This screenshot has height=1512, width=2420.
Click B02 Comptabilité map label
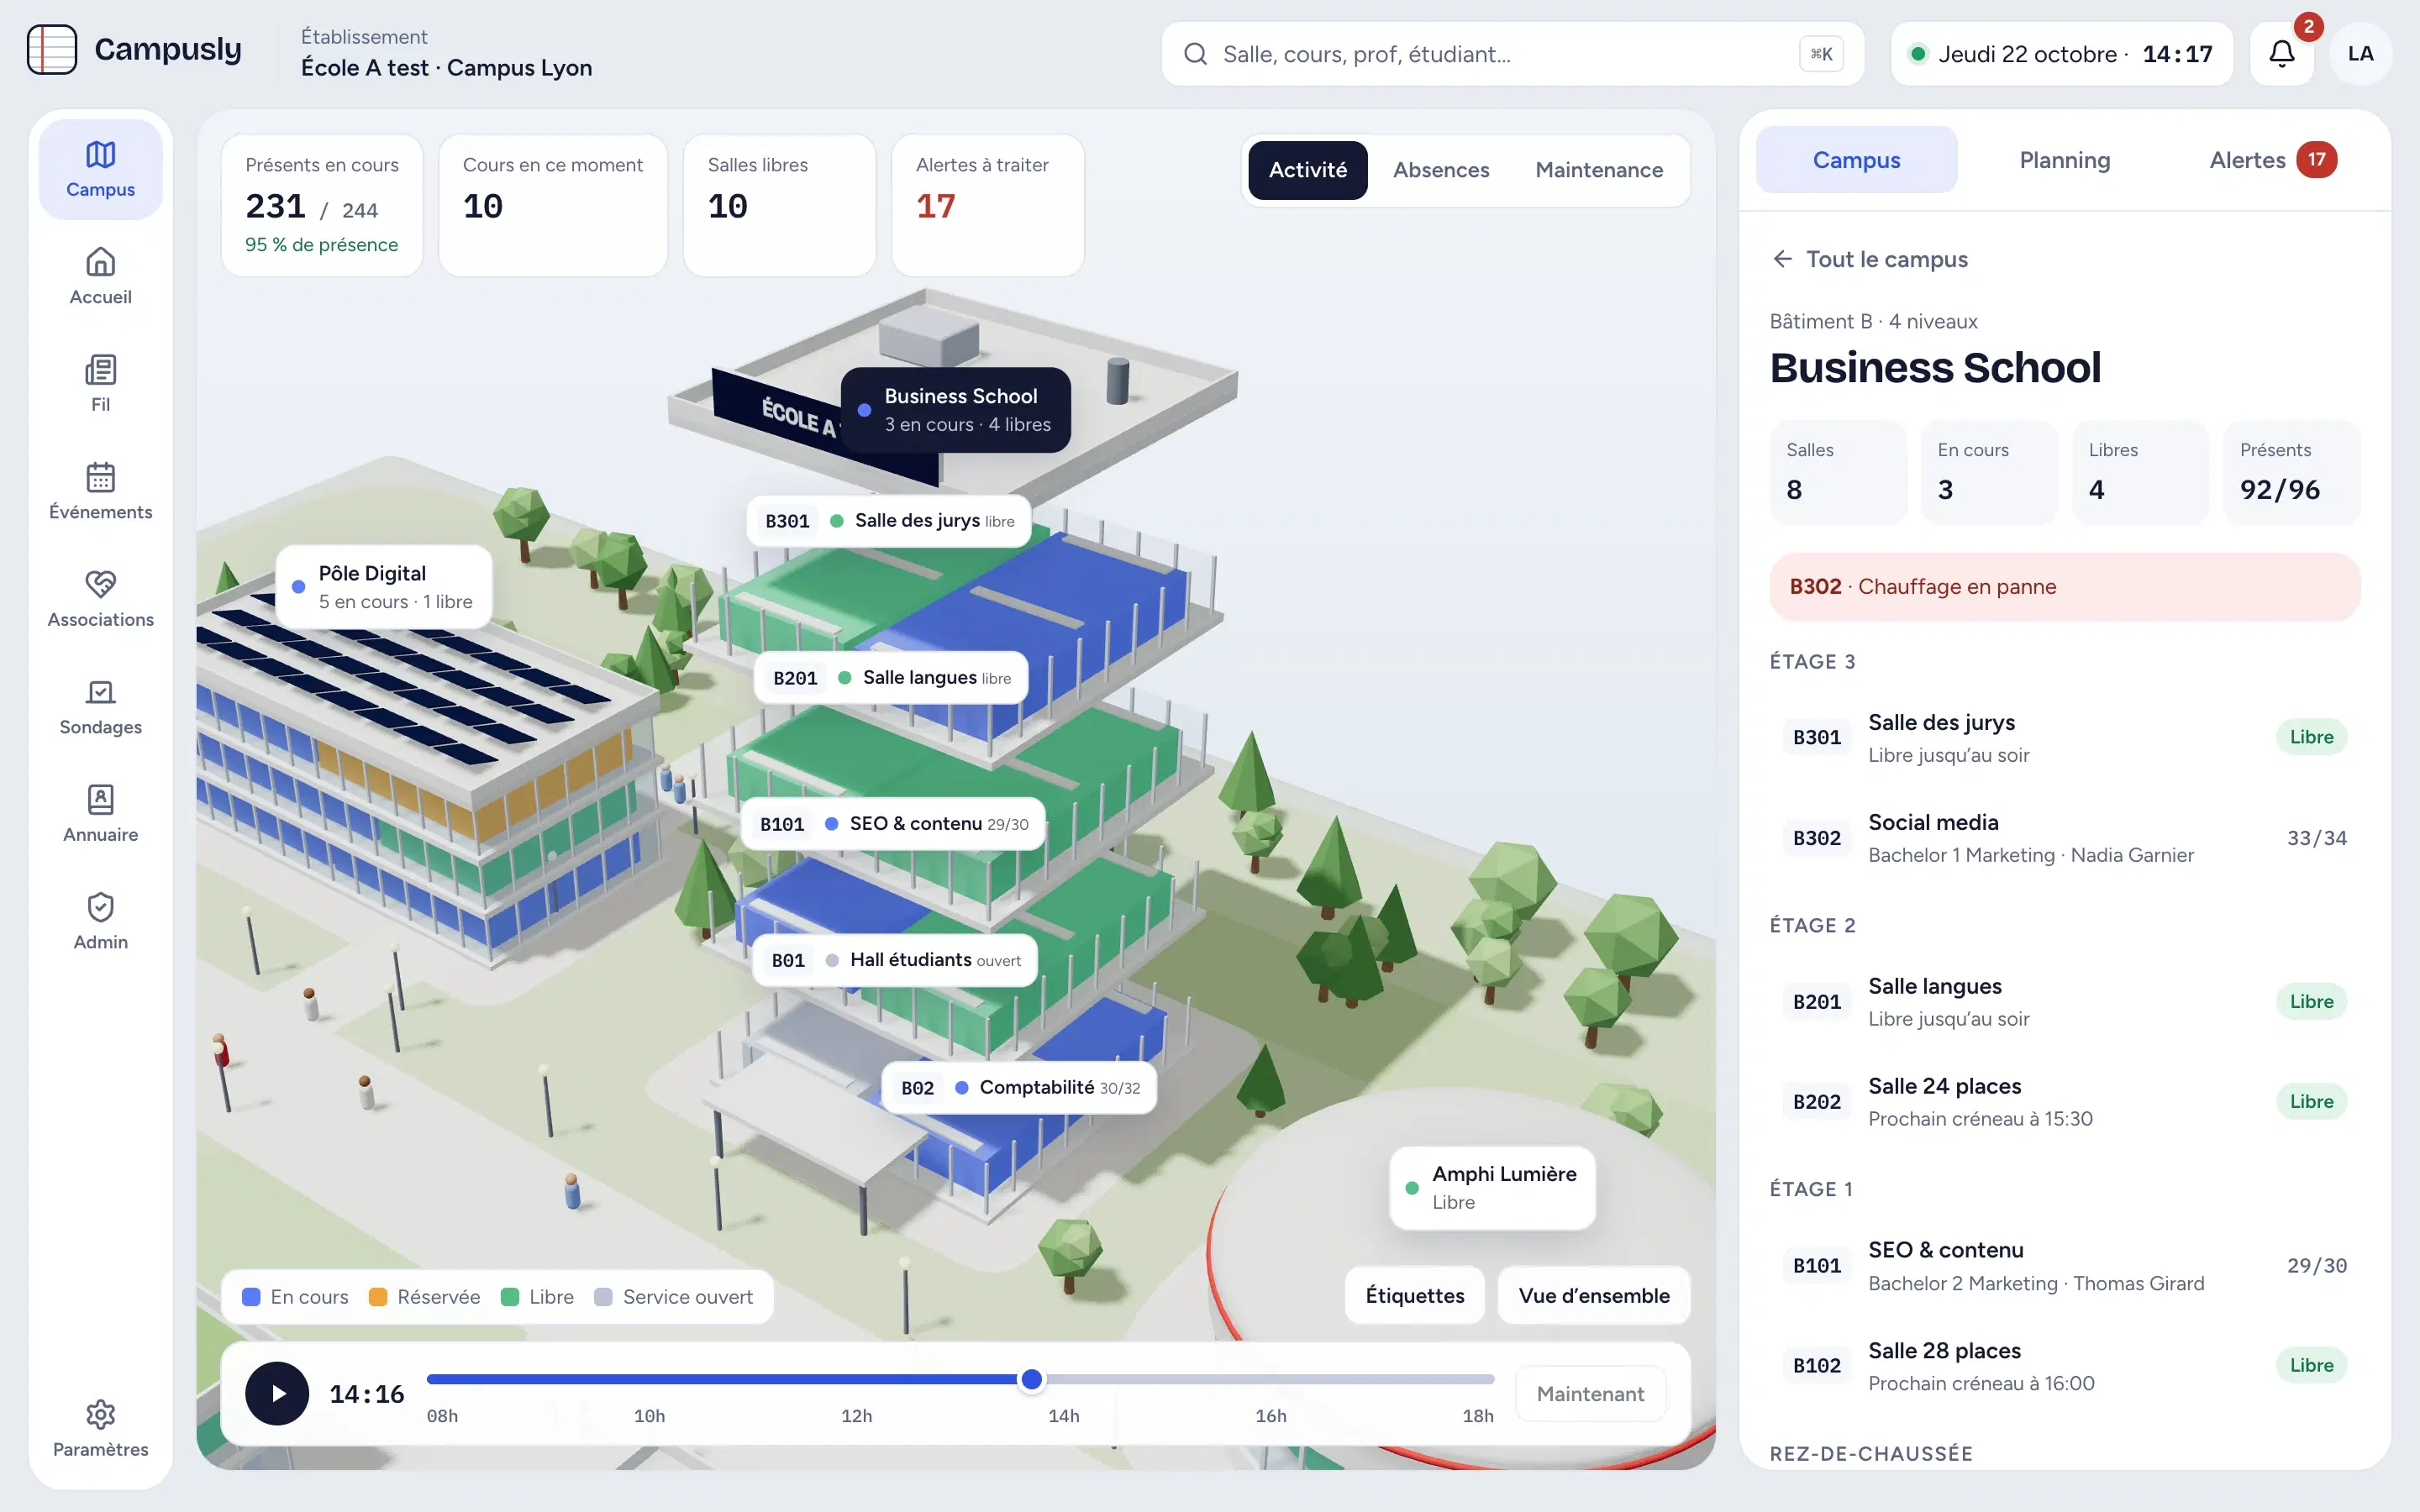click(1019, 1088)
